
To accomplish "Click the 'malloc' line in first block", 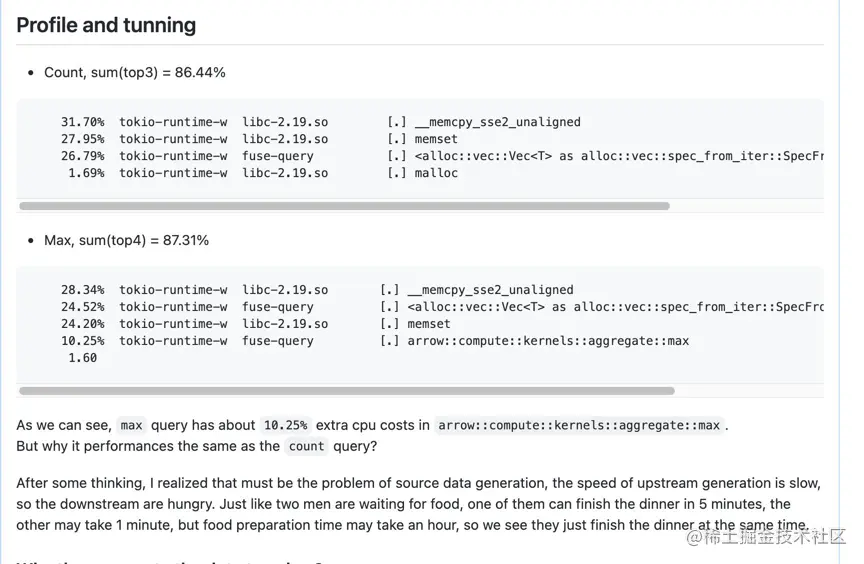I will (436, 173).
